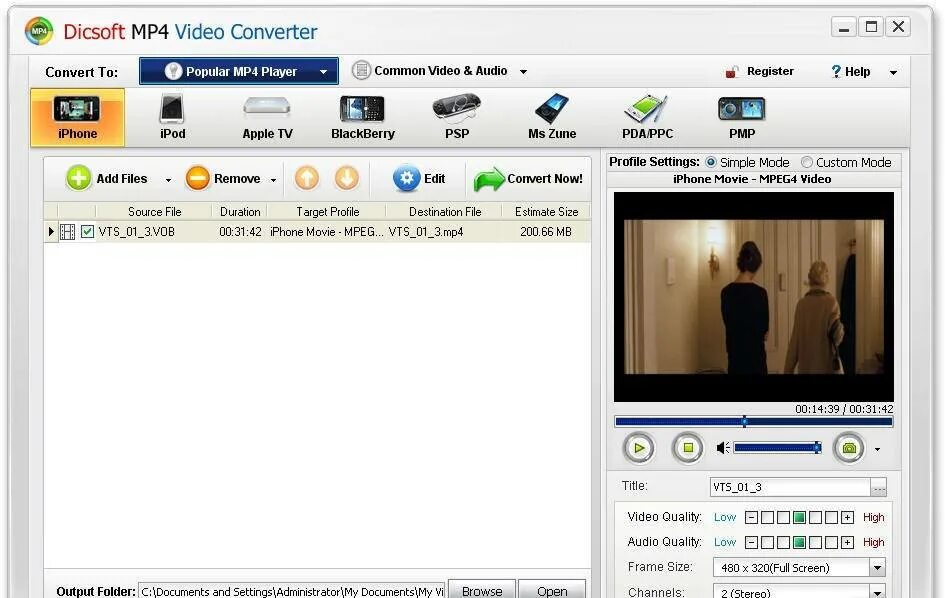Image resolution: width=945 pixels, height=598 pixels.
Task: Sort by Source File column header
Action: [x=154, y=212]
